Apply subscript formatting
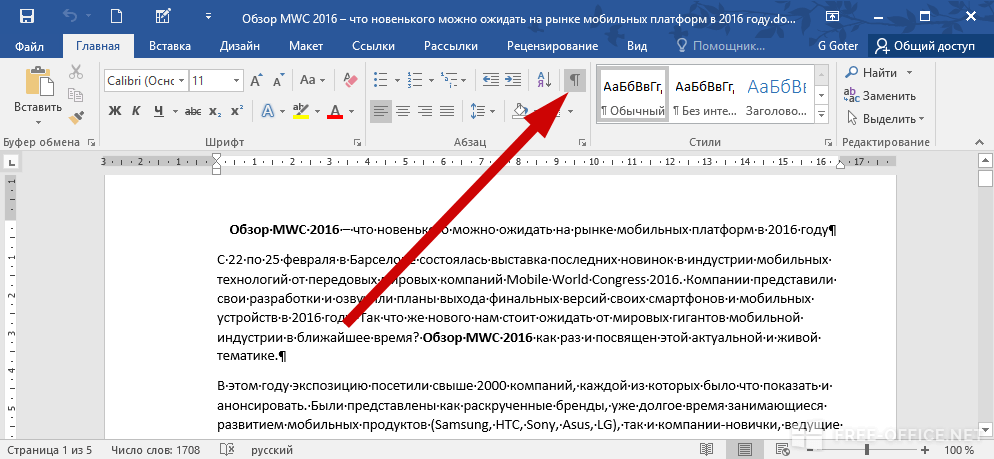Viewport: 994px width, 459px height. click(x=216, y=112)
